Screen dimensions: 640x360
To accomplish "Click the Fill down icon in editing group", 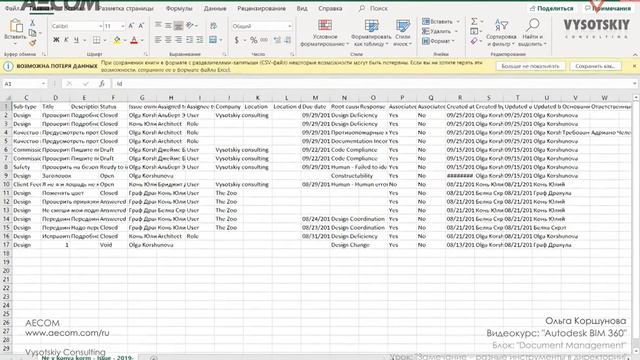I will [474, 31].
